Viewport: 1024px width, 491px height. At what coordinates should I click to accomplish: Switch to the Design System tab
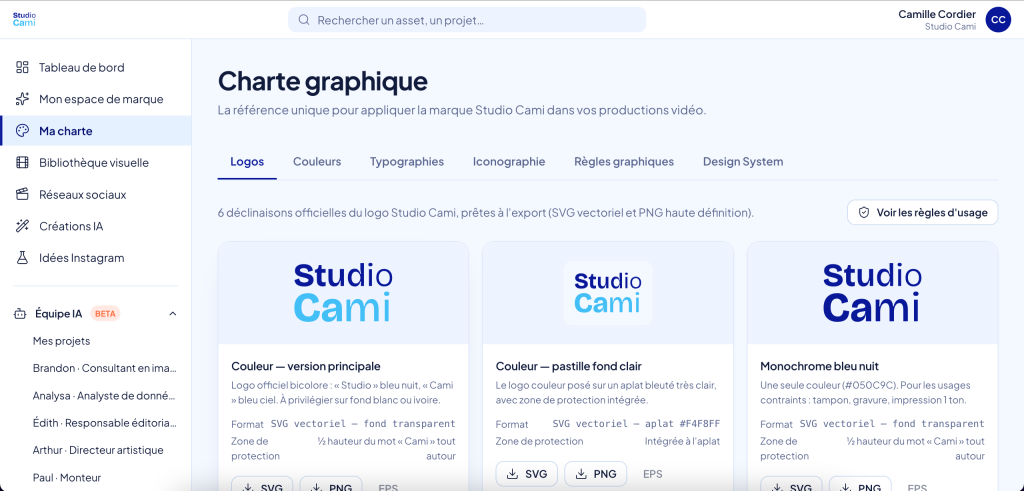pyautogui.click(x=743, y=161)
